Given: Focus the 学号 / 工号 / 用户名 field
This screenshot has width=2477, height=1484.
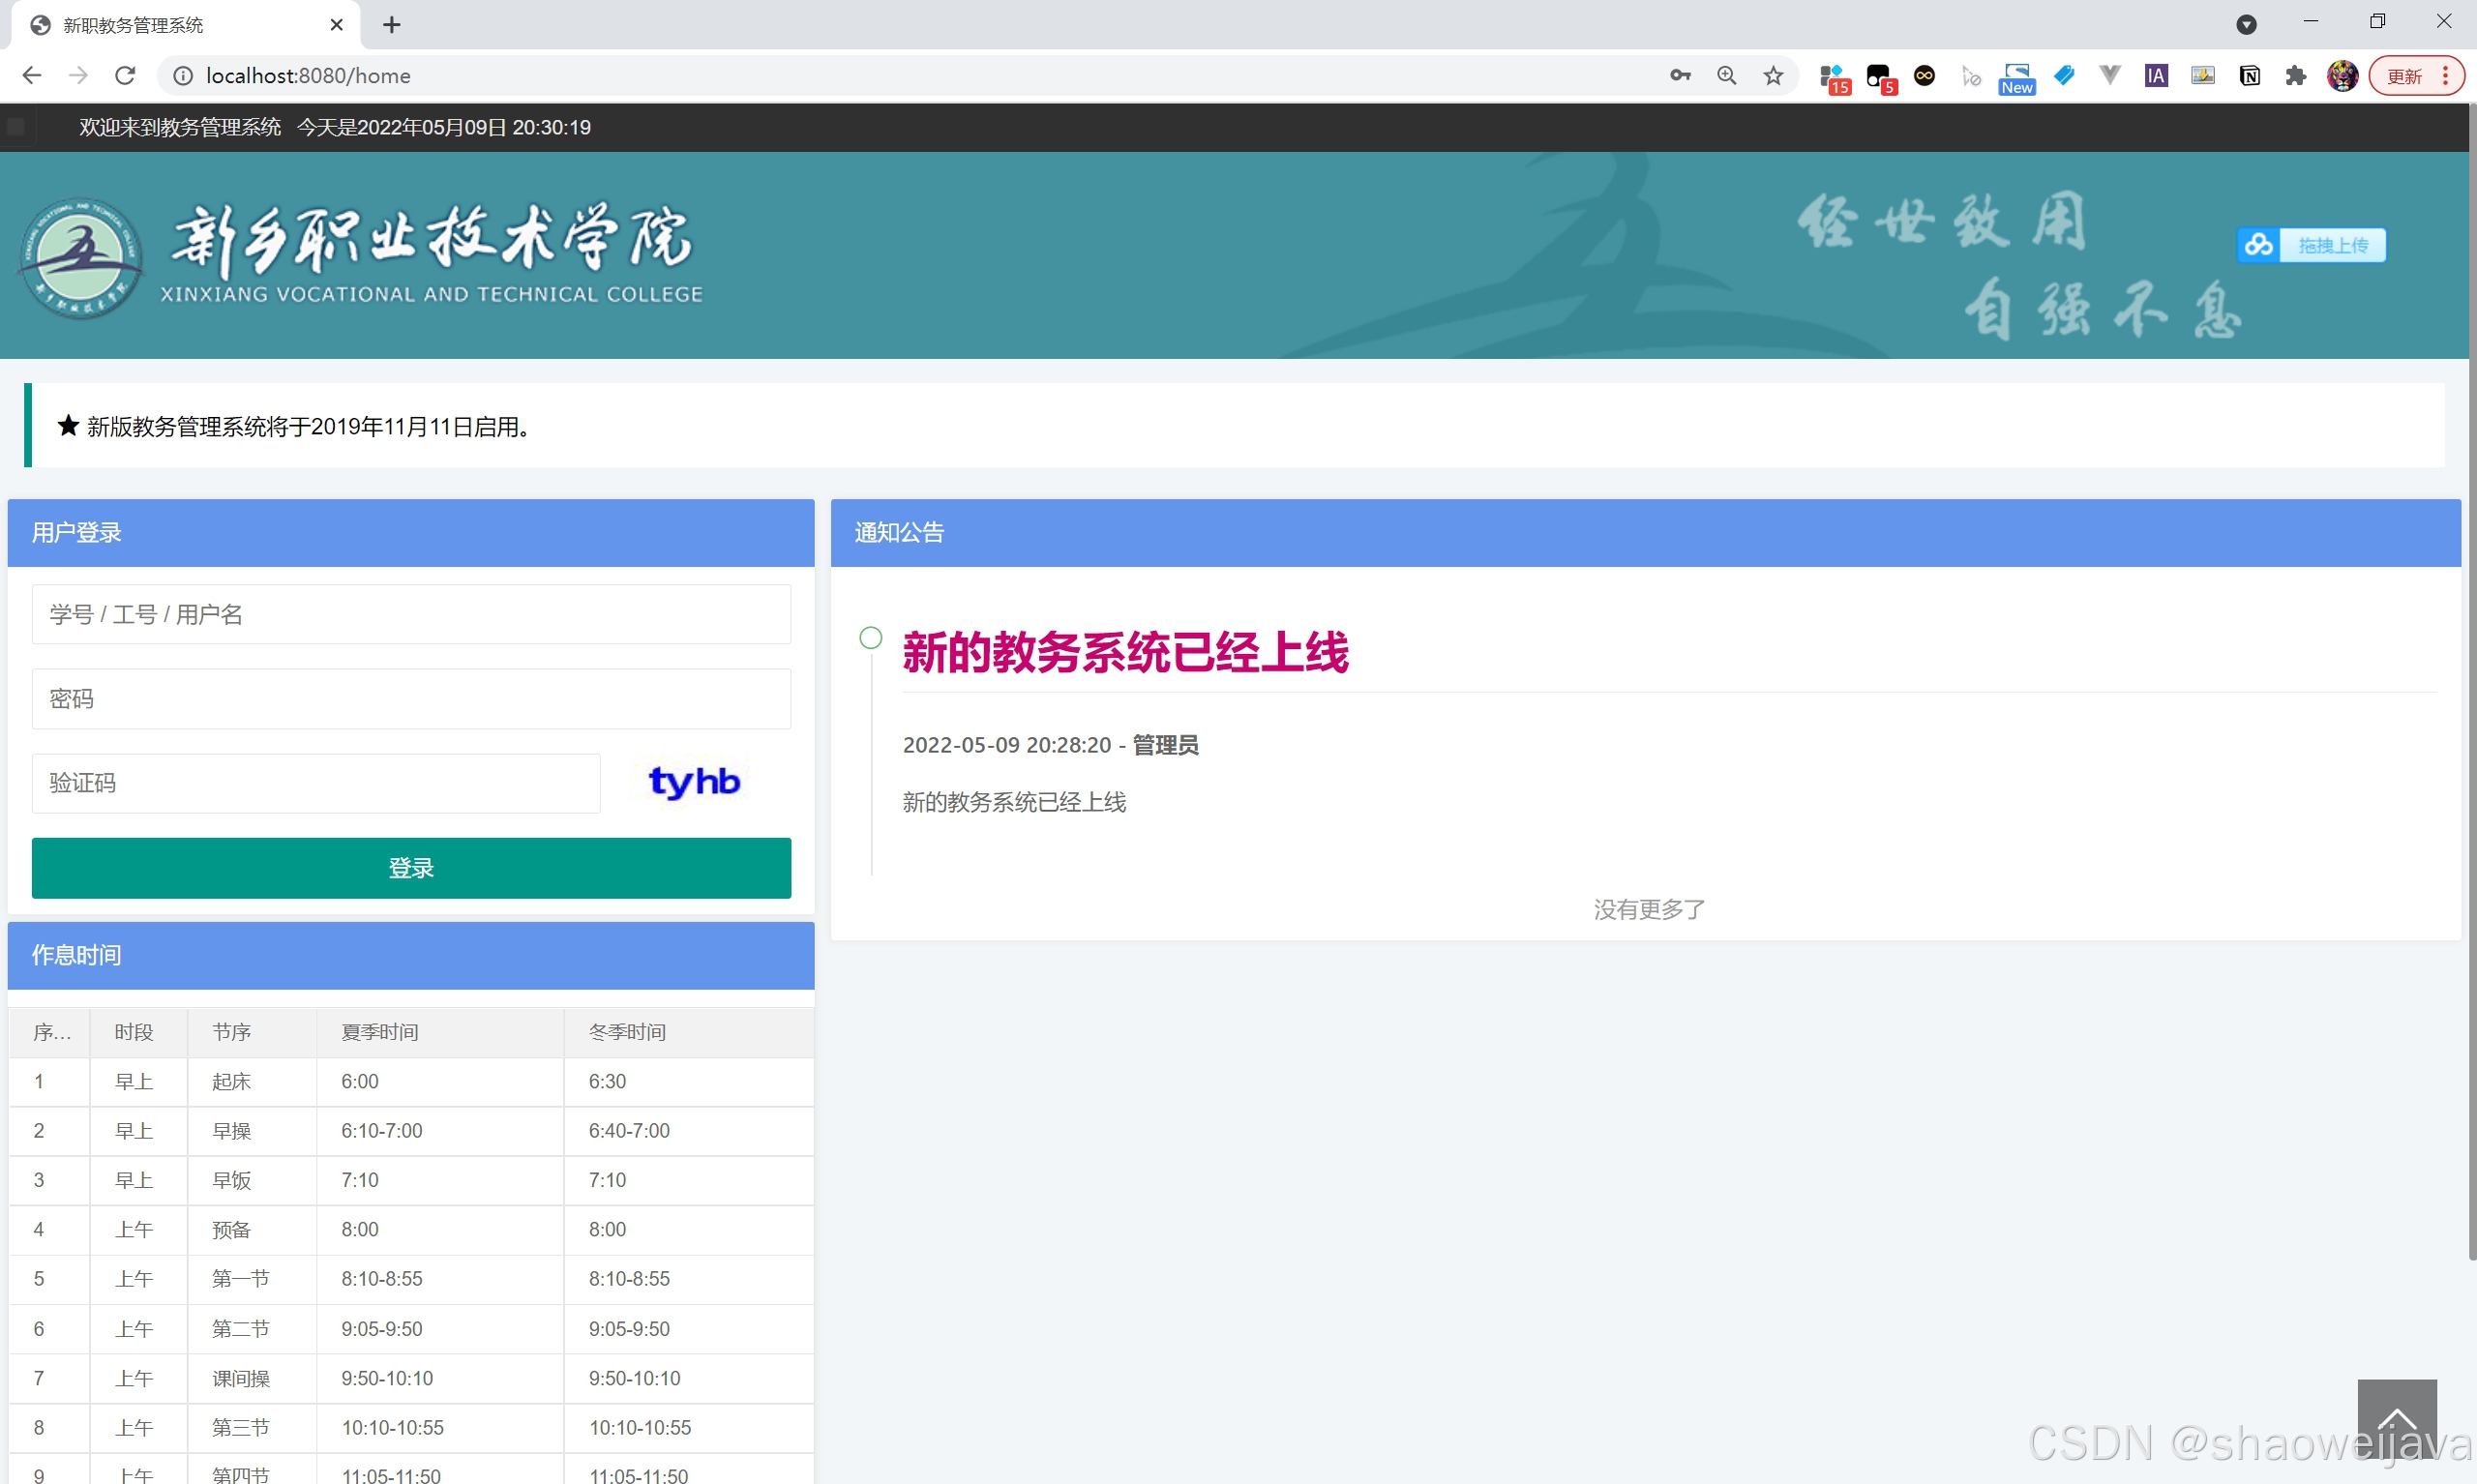Looking at the screenshot, I should (411, 614).
